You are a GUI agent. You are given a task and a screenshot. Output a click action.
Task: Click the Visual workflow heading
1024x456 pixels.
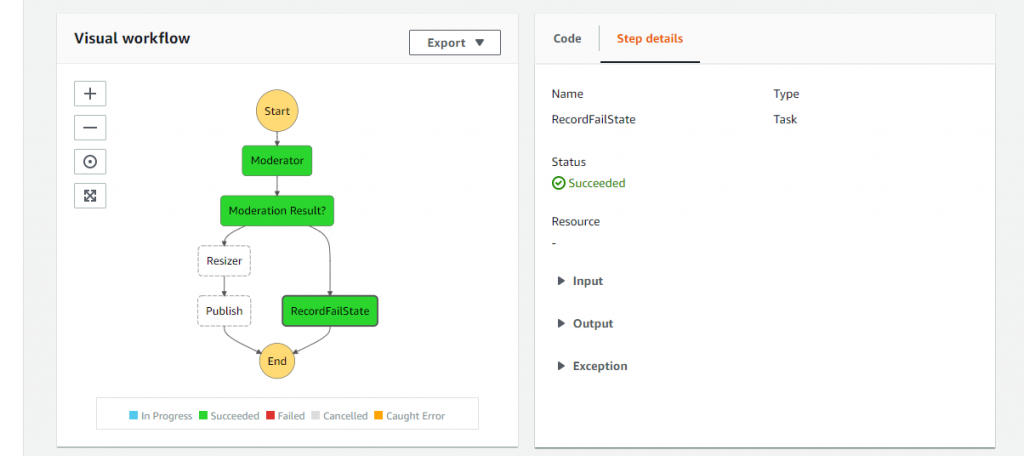(132, 38)
